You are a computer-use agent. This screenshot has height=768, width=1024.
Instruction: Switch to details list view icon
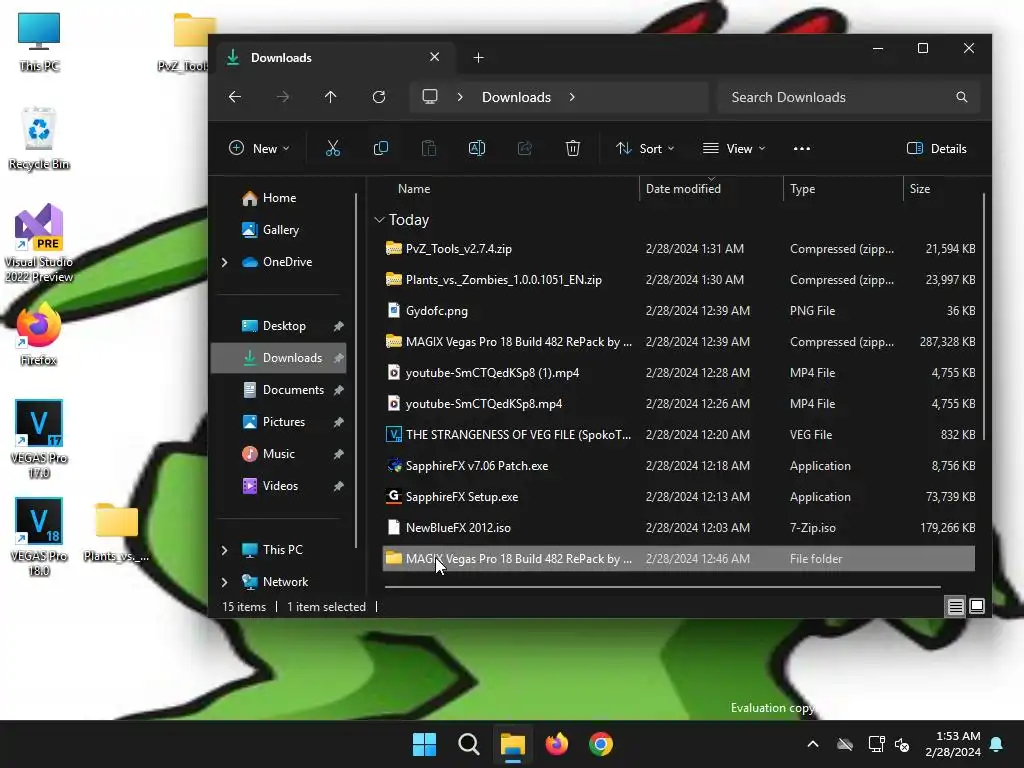click(x=955, y=607)
